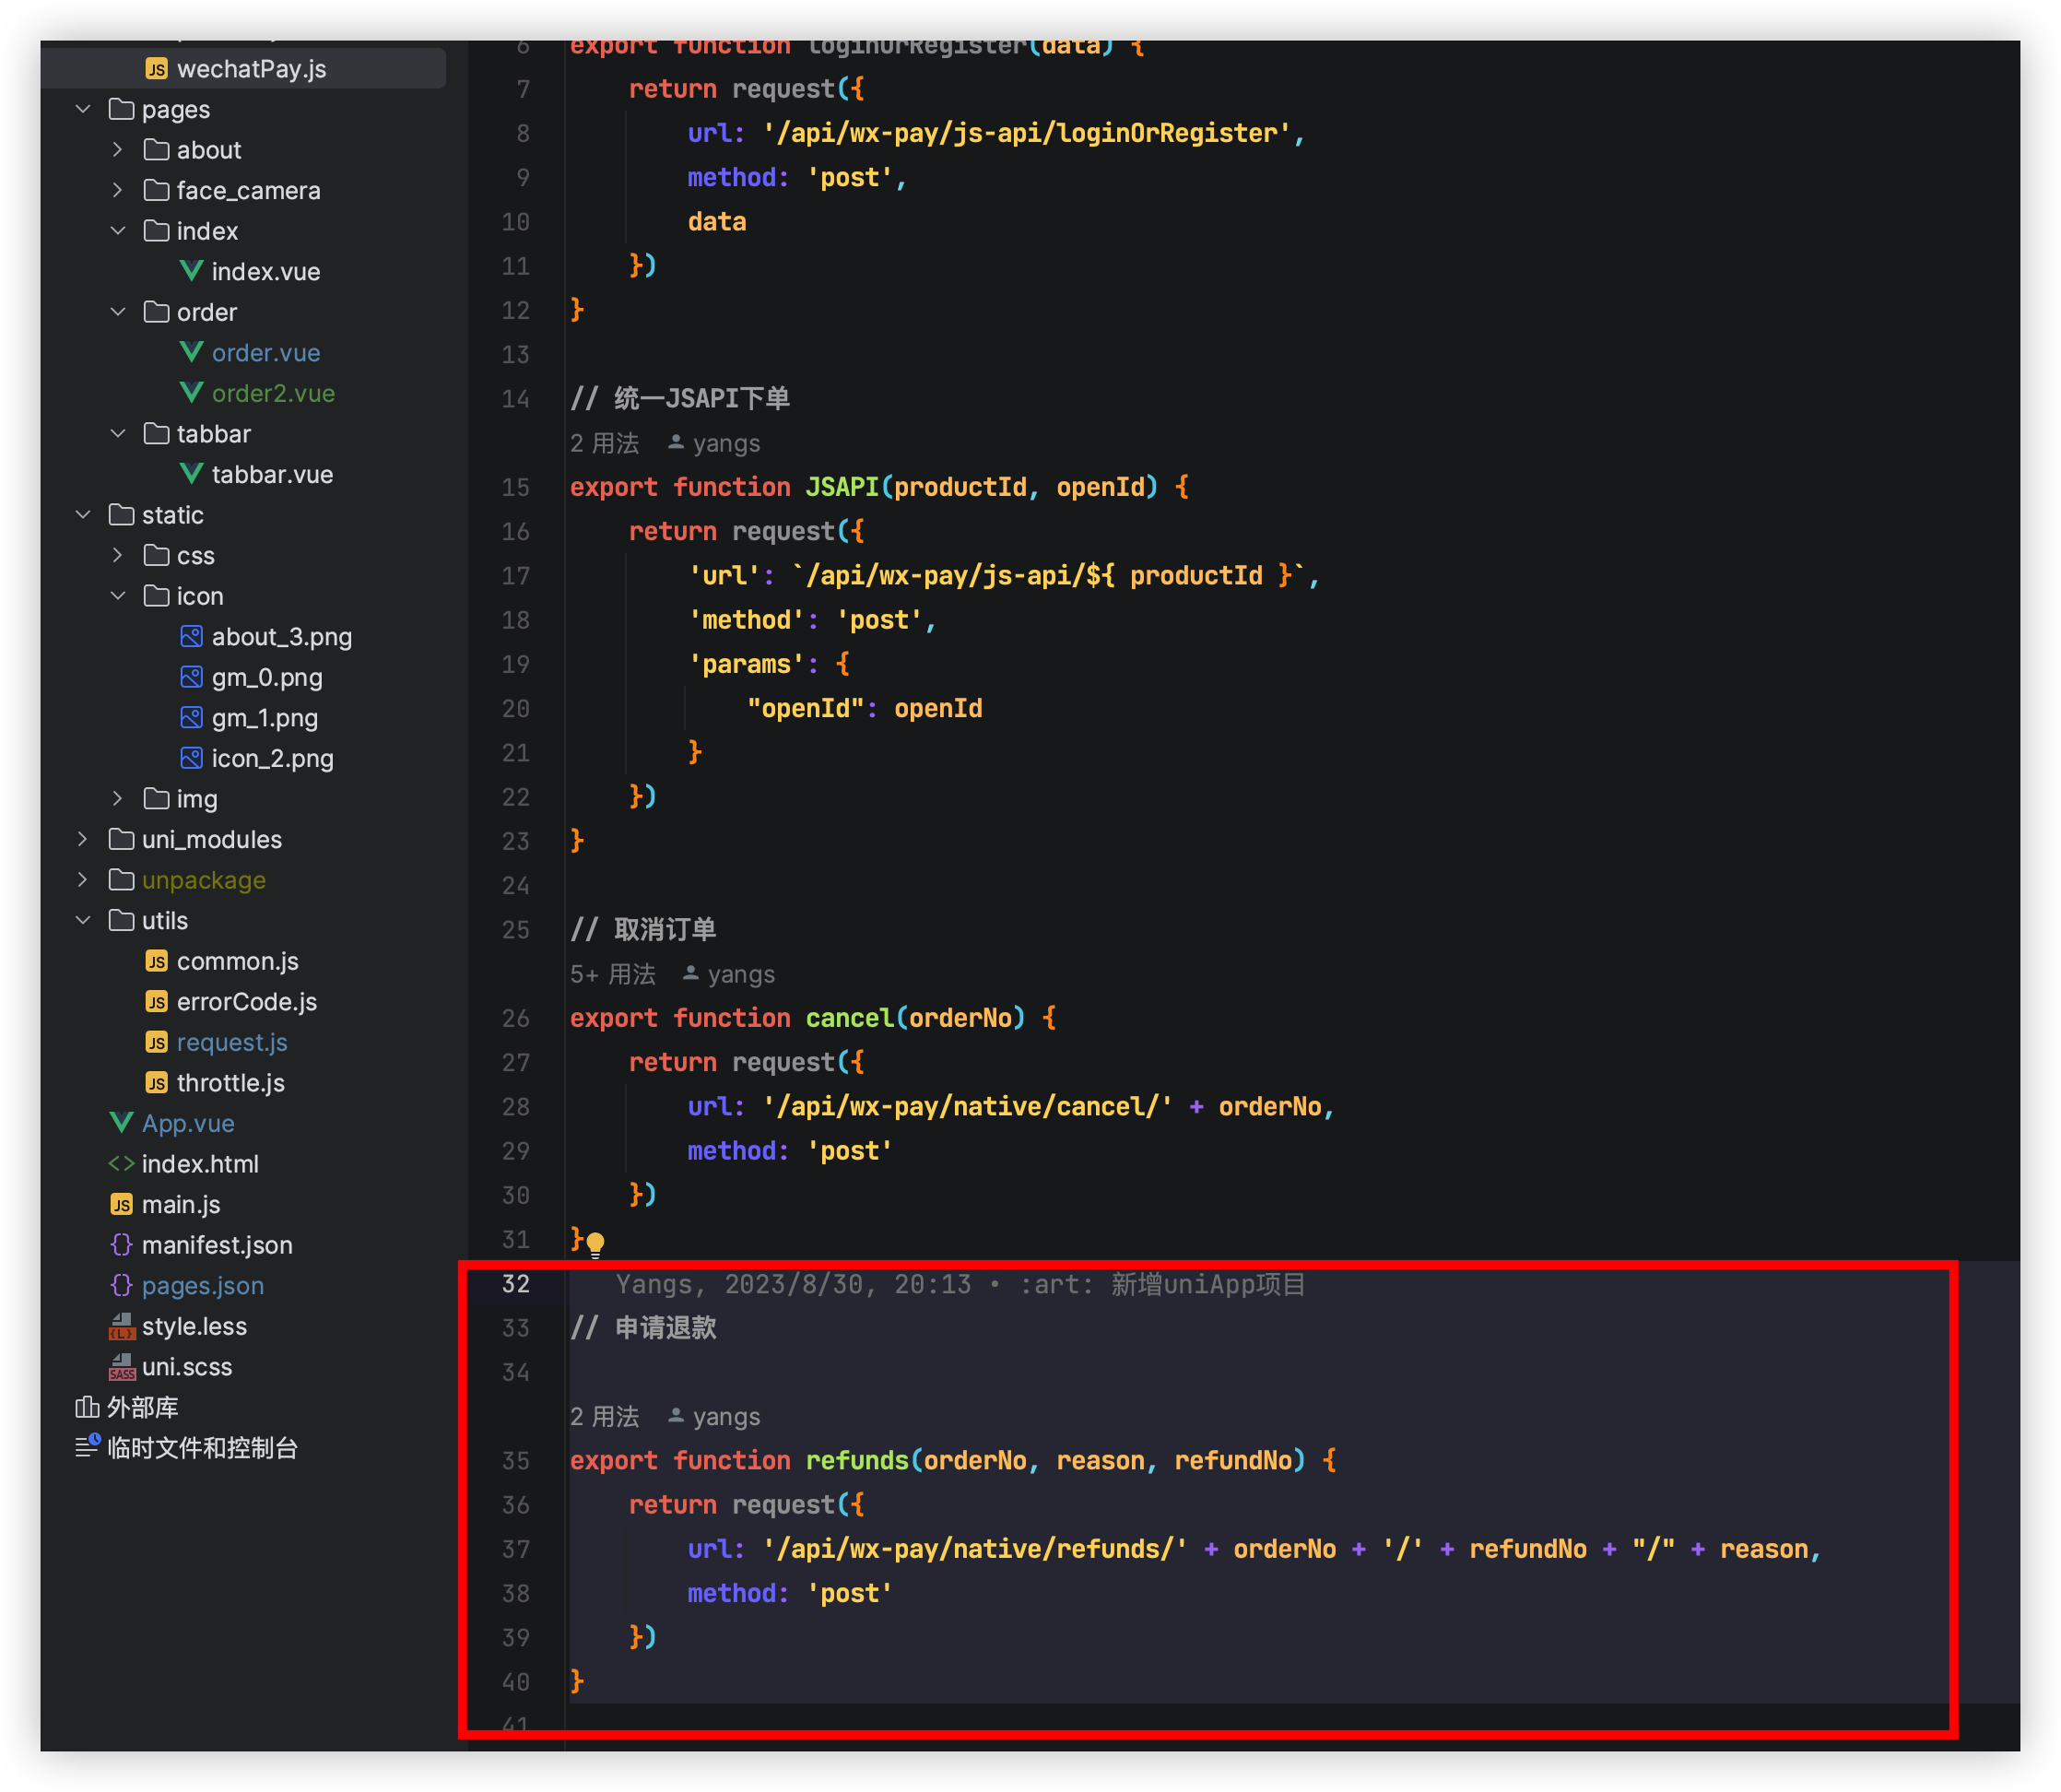
Task: Expand the uni_modules folder
Action: tap(84, 840)
